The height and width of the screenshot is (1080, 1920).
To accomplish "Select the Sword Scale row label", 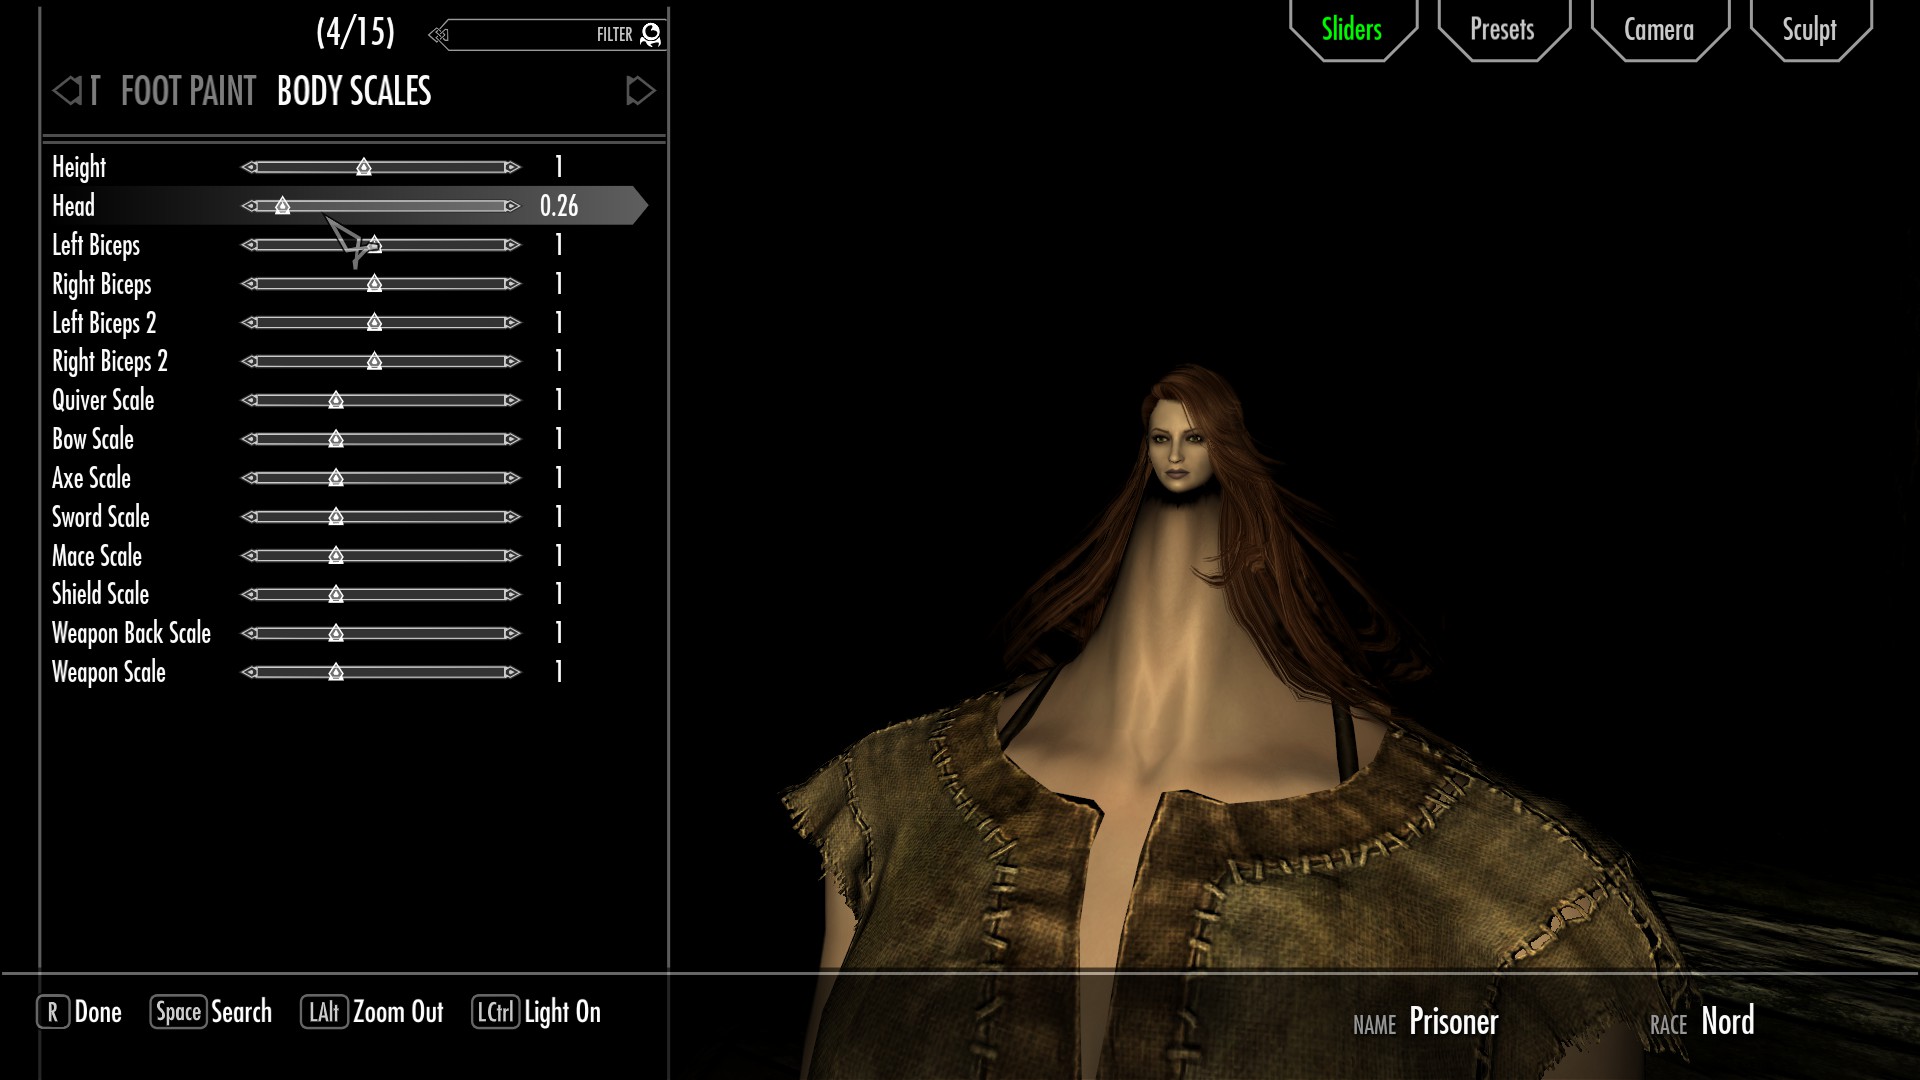I will [x=101, y=517].
